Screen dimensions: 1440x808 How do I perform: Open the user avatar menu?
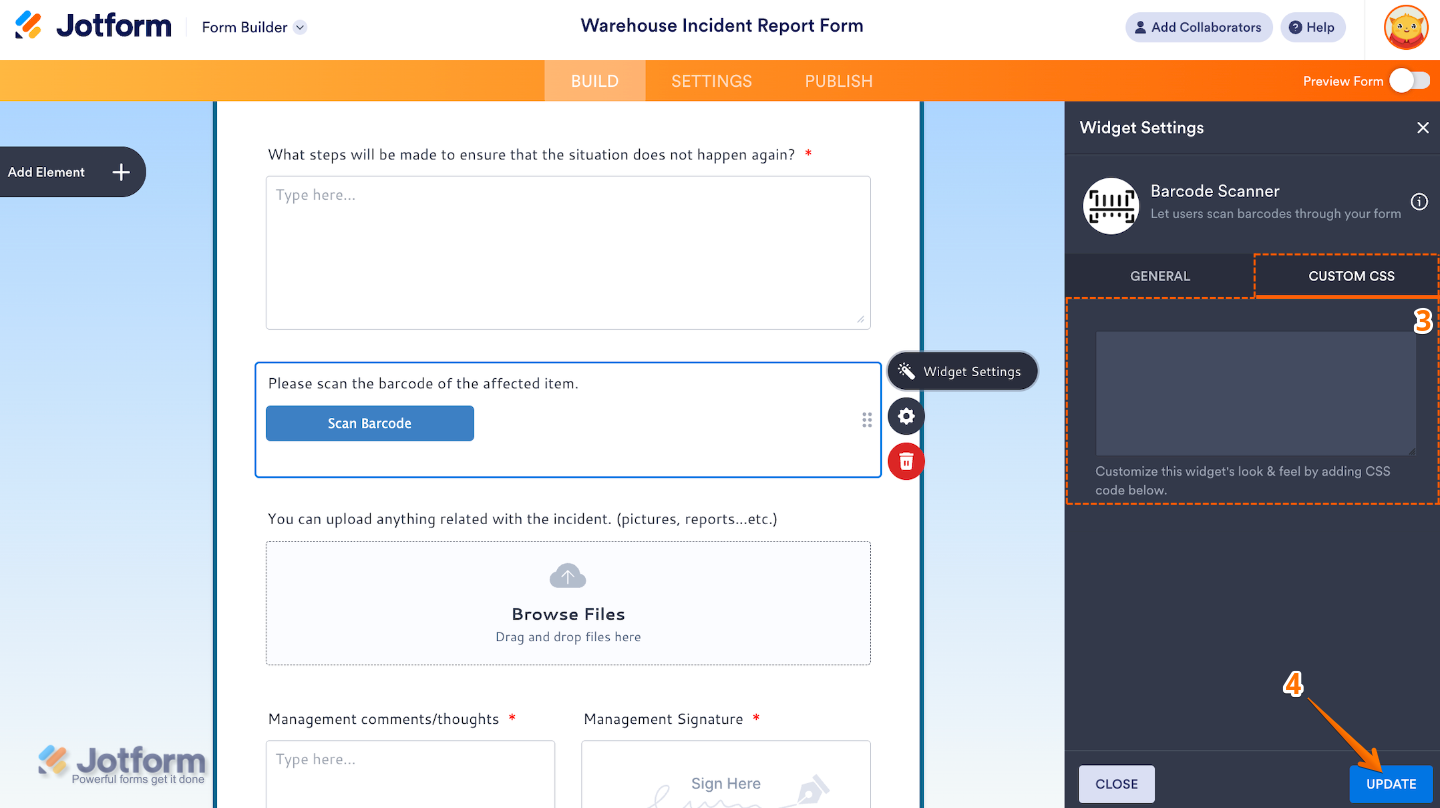coord(1406,28)
